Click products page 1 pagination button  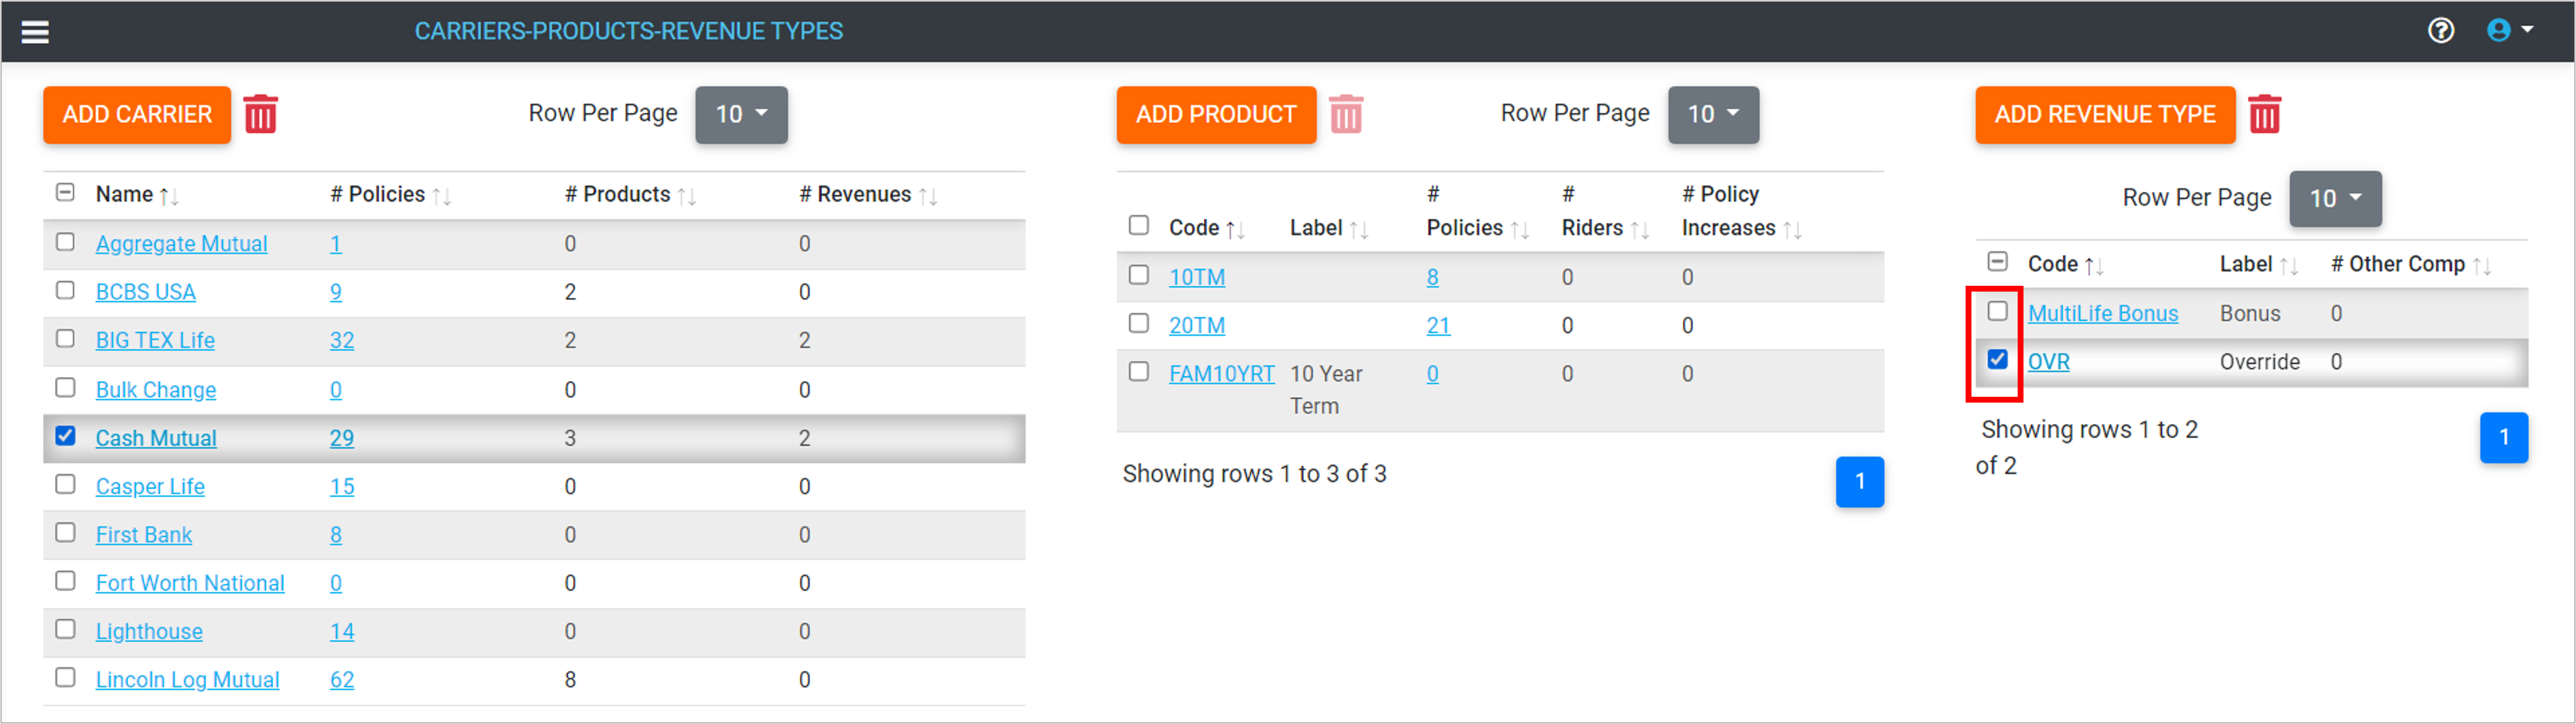click(x=1859, y=482)
